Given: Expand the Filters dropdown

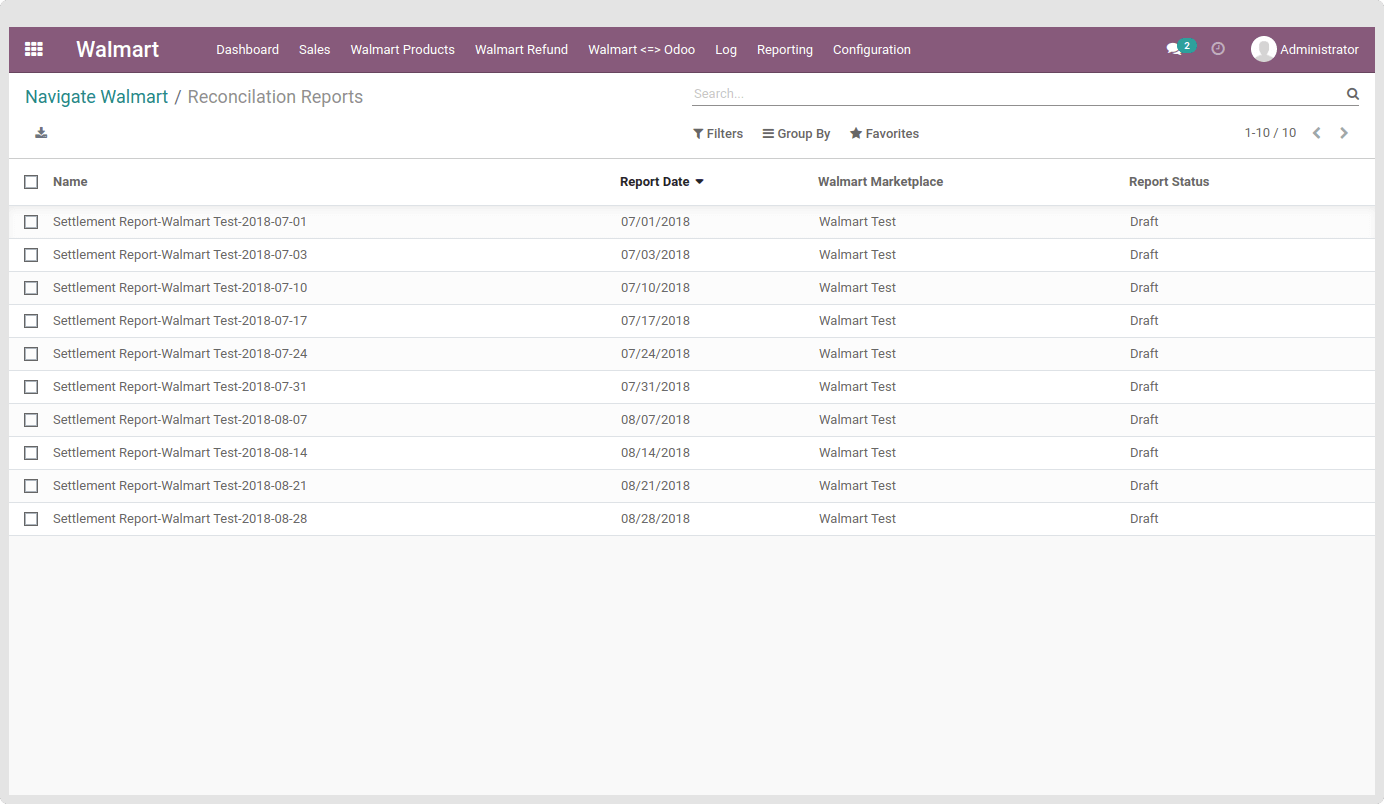Looking at the screenshot, I should click(718, 134).
